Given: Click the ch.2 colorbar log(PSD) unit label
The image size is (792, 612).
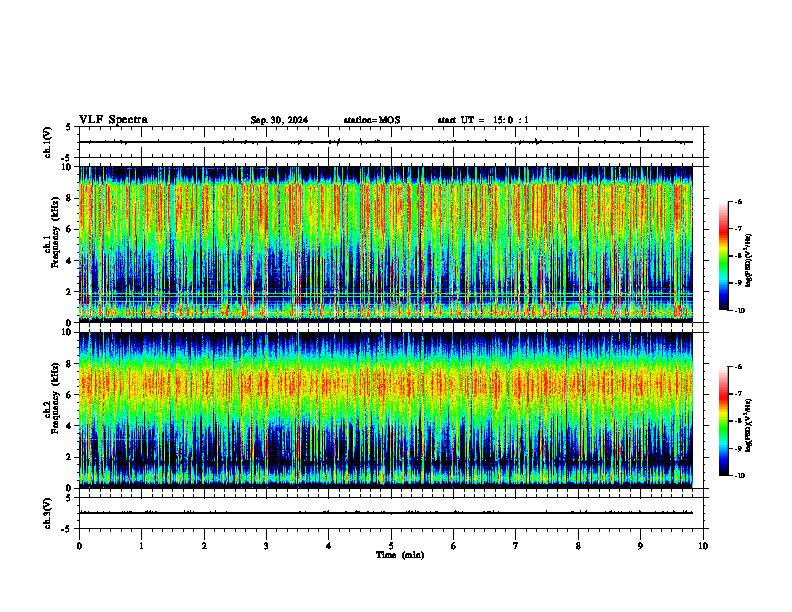Looking at the screenshot, I should (x=749, y=426).
